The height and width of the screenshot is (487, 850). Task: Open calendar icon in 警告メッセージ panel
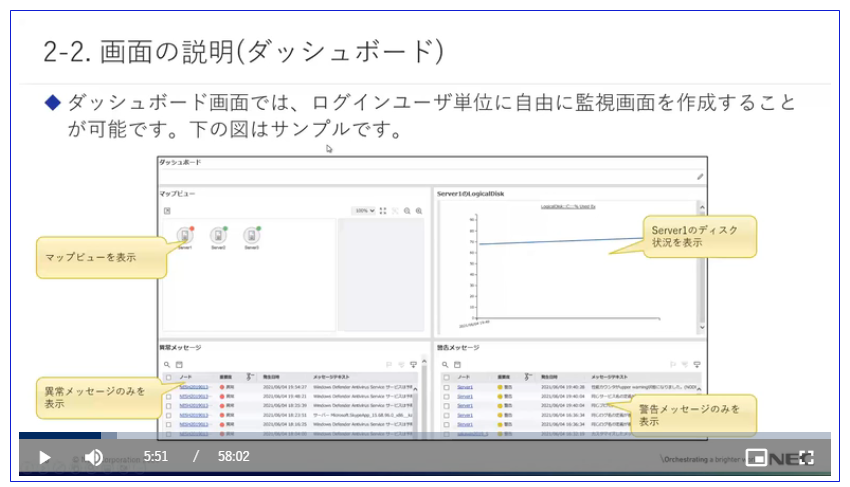[457, 365]
